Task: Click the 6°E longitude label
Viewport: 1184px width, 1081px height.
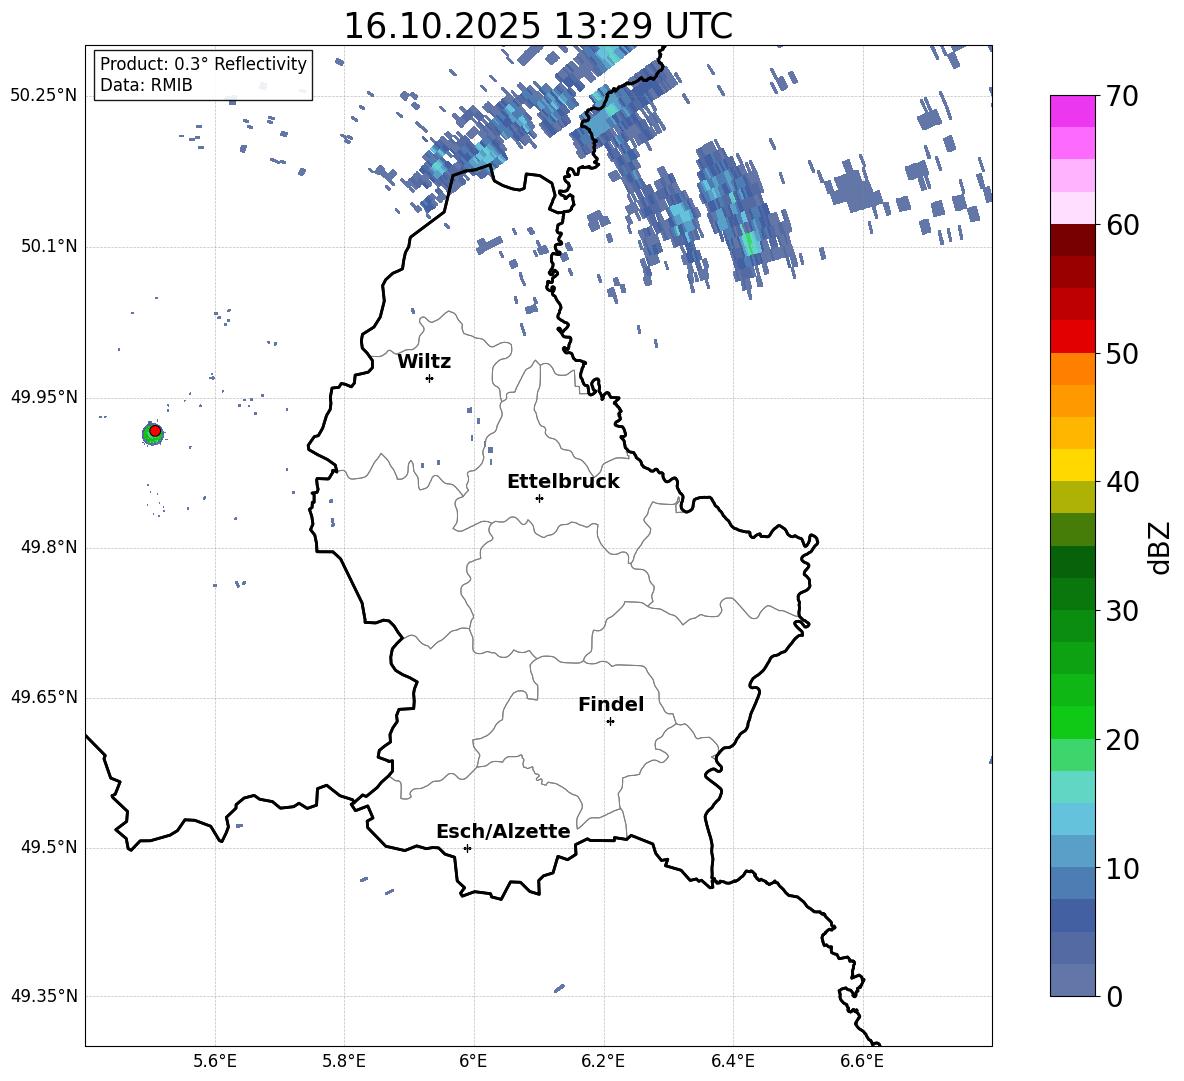Action: click(x=473, y=1061)
